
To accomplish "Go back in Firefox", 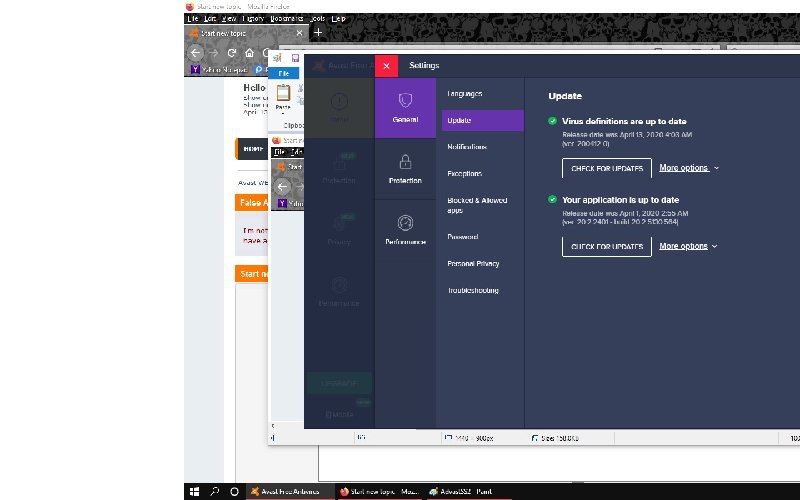I will (x=195, y=53).
